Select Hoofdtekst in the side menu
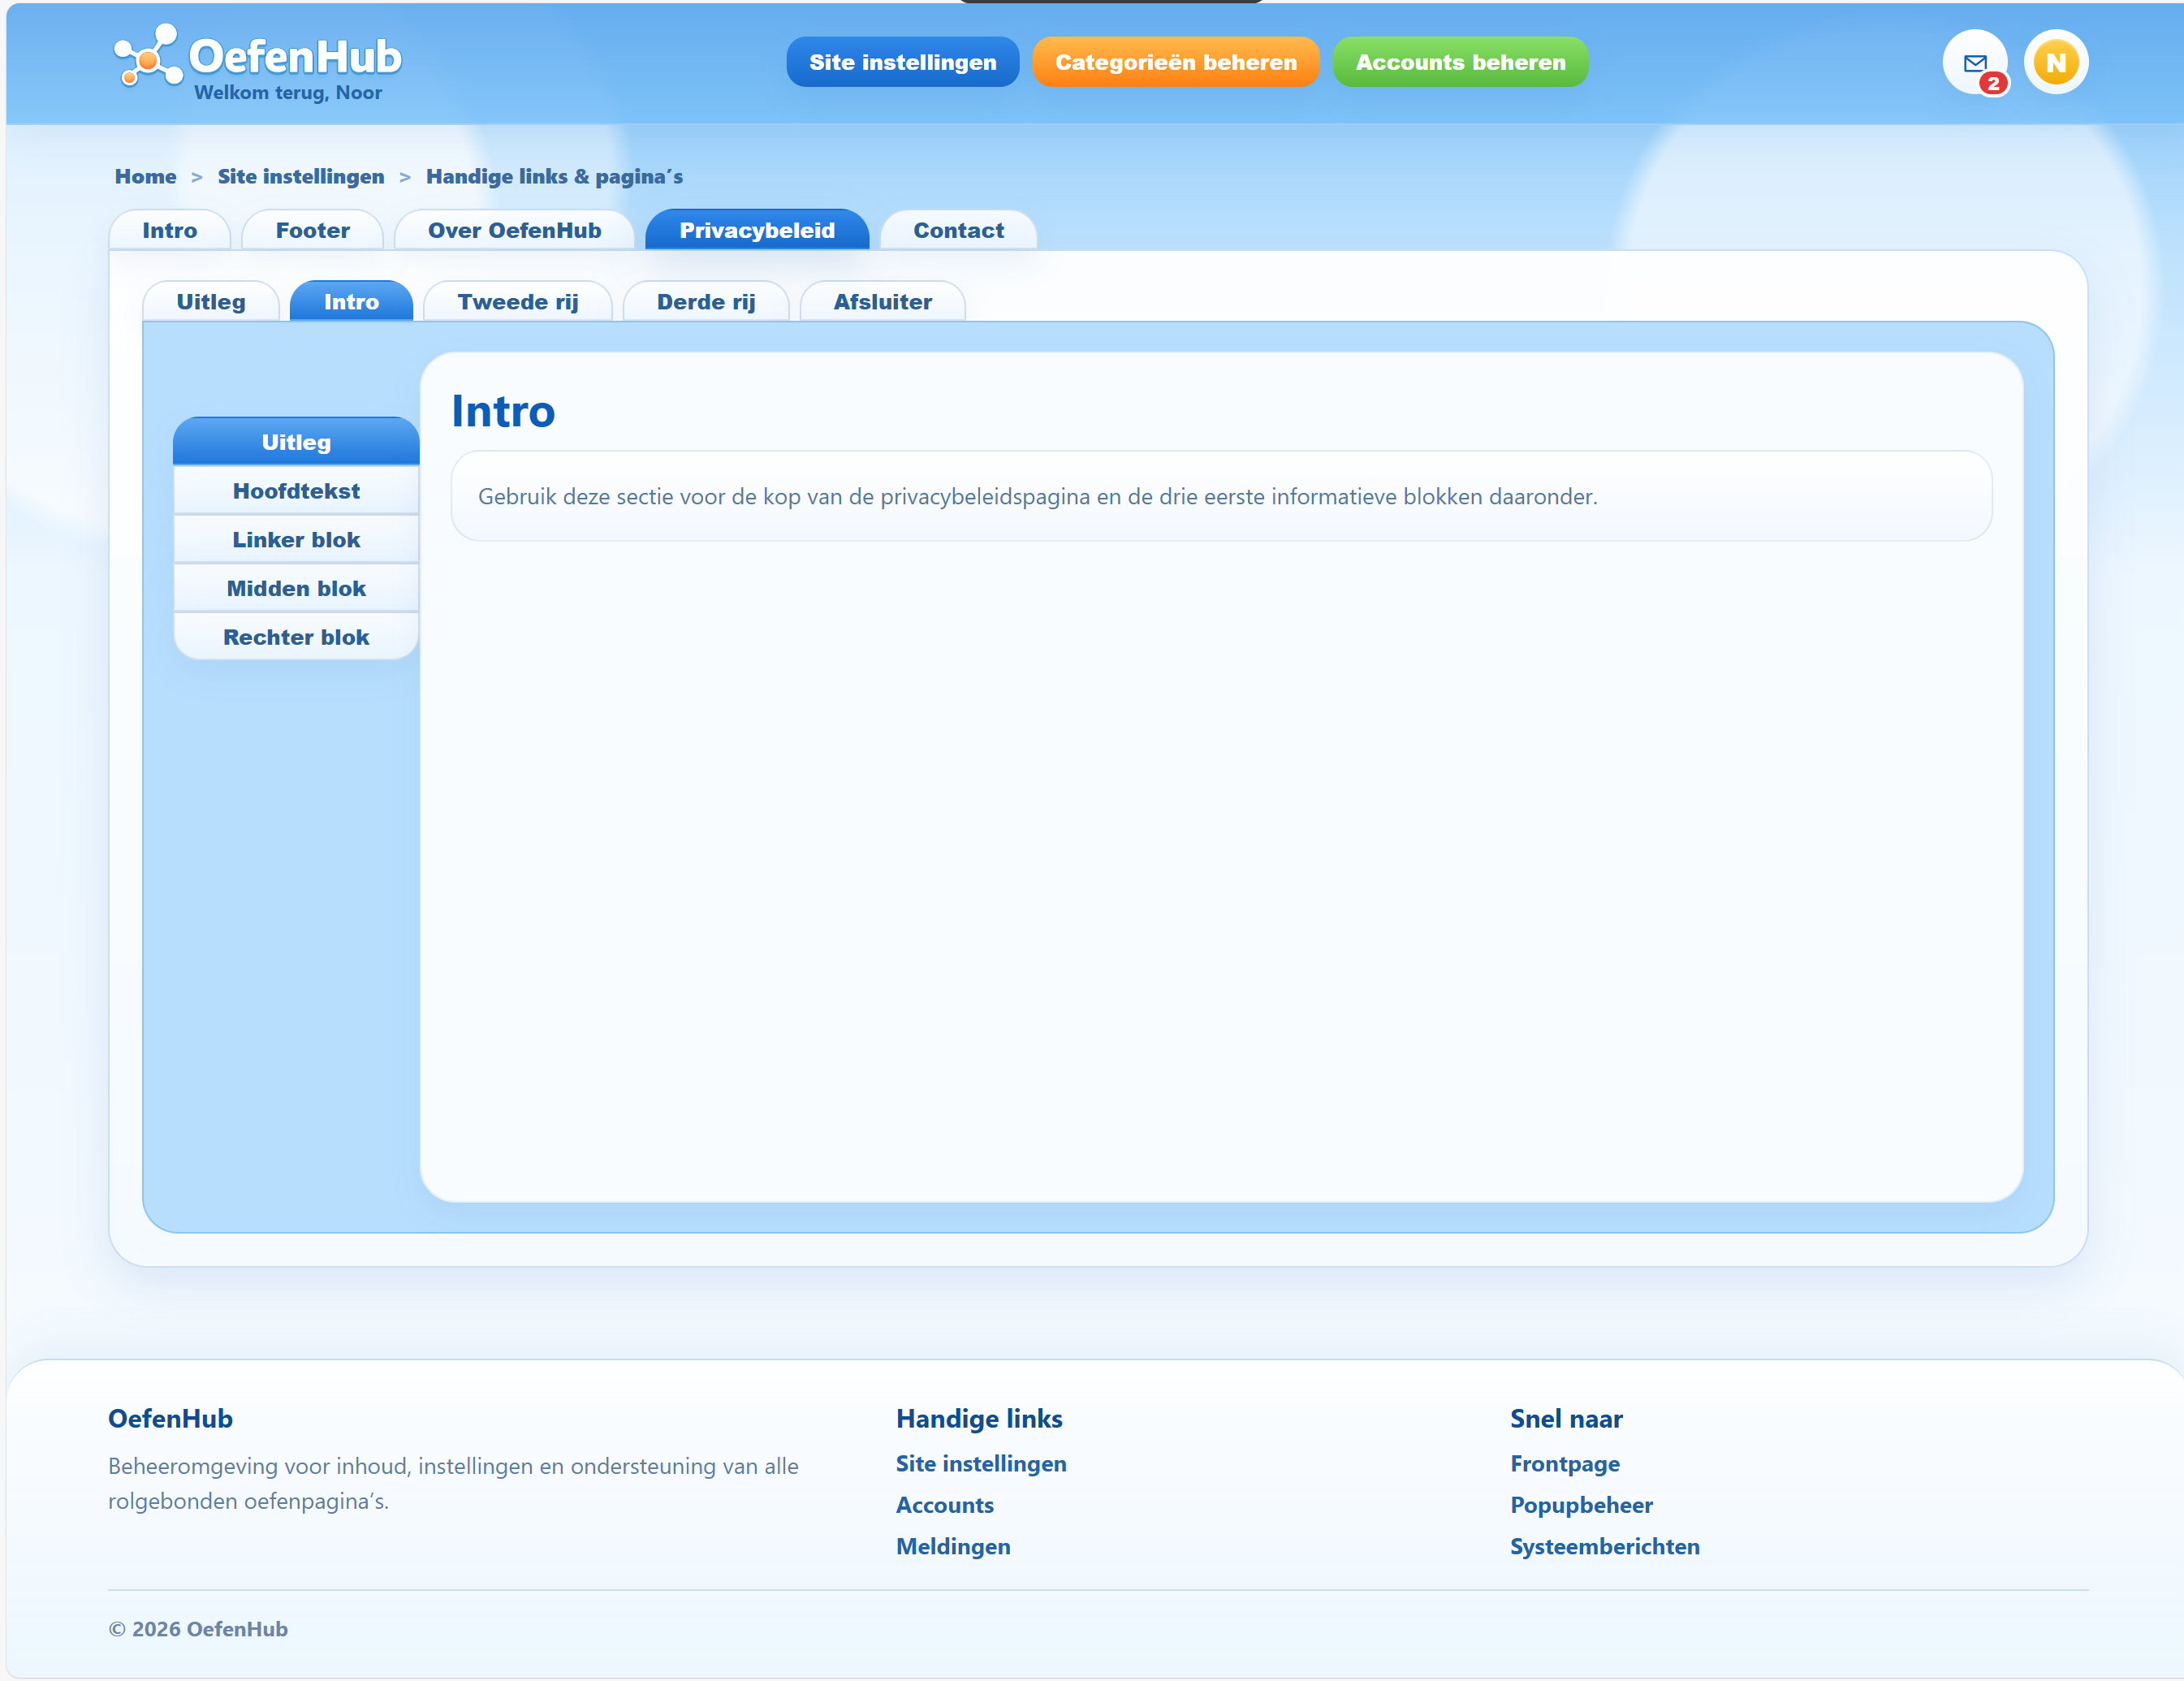2184x1681 pixels. click(x=296, y=490)
